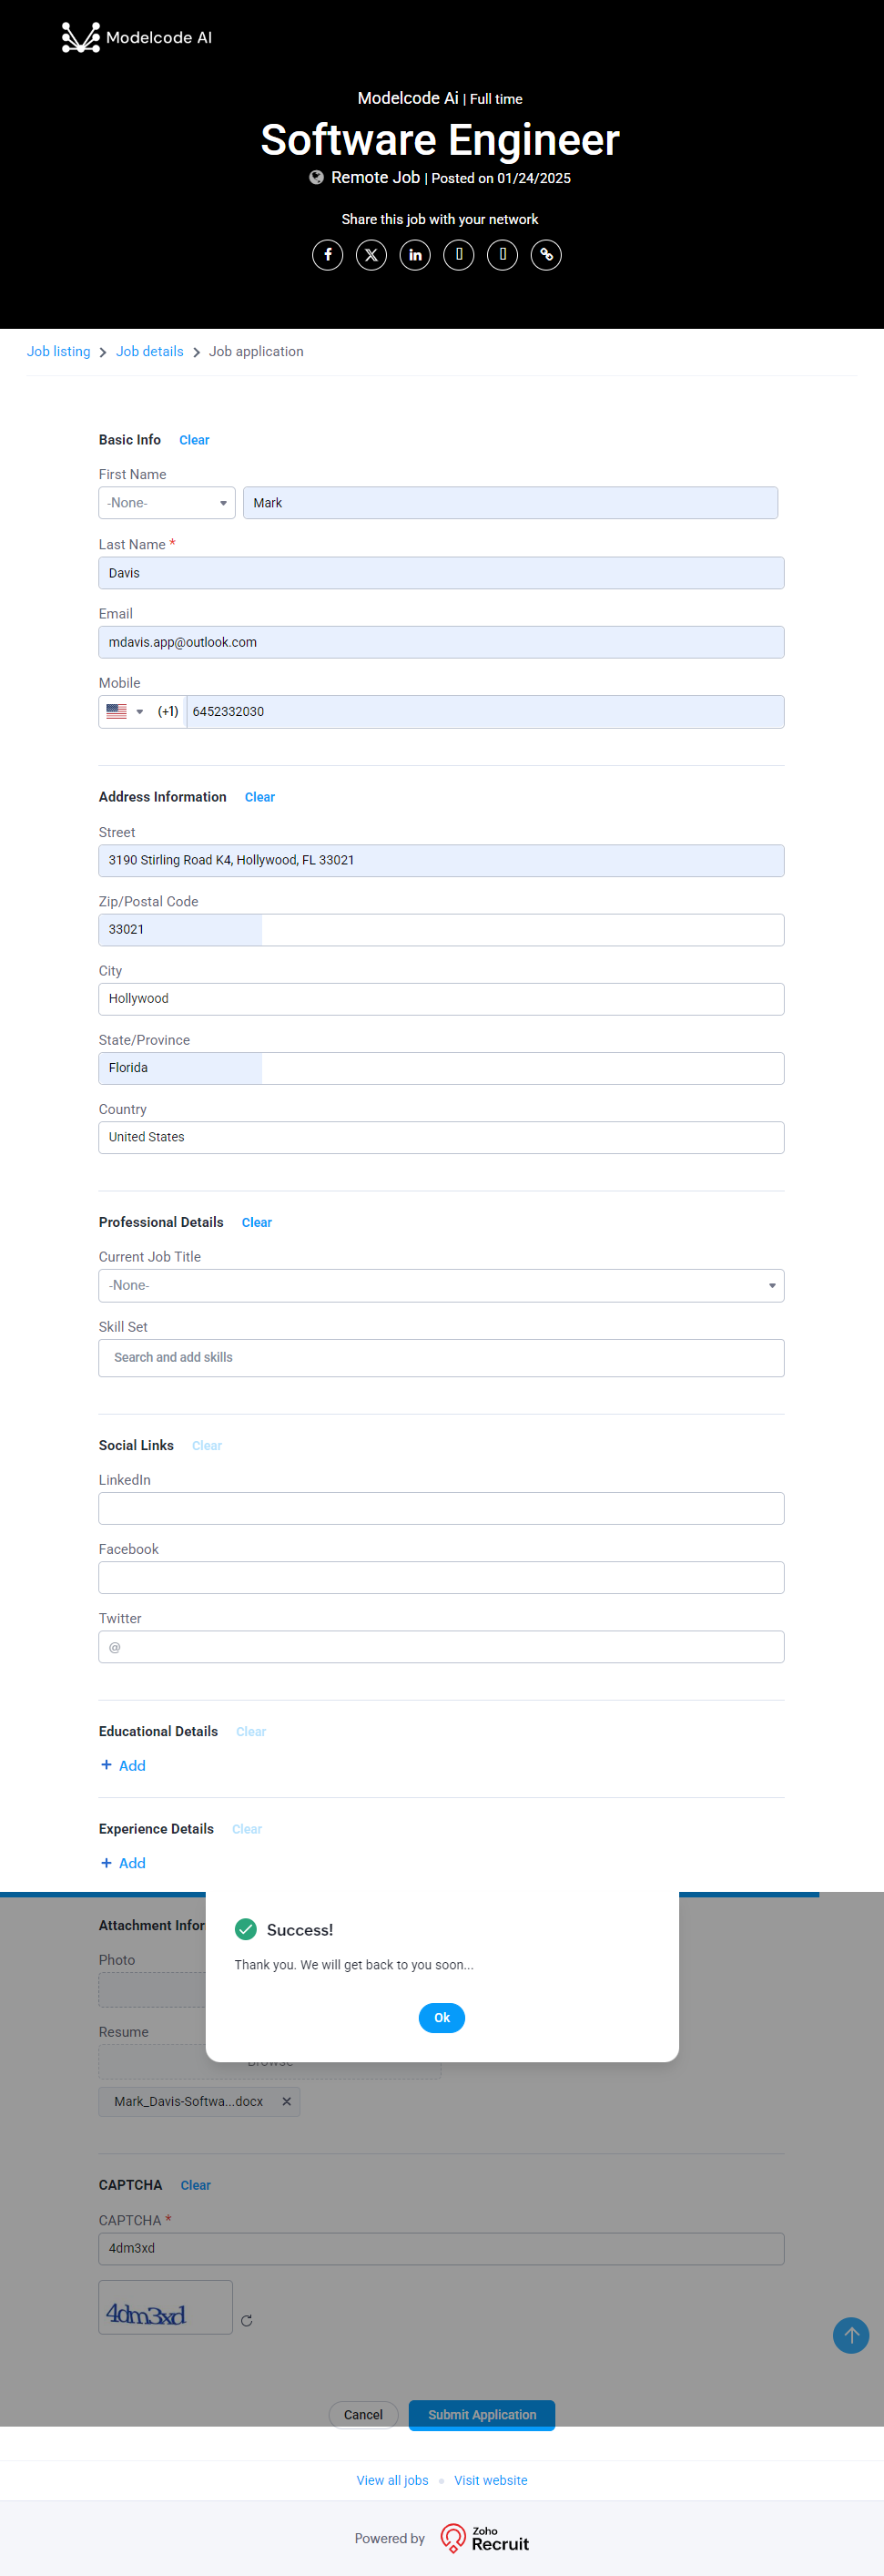The image size is (884, 2576).
Task: Add an Educational Details entry
Action: 124,1766
